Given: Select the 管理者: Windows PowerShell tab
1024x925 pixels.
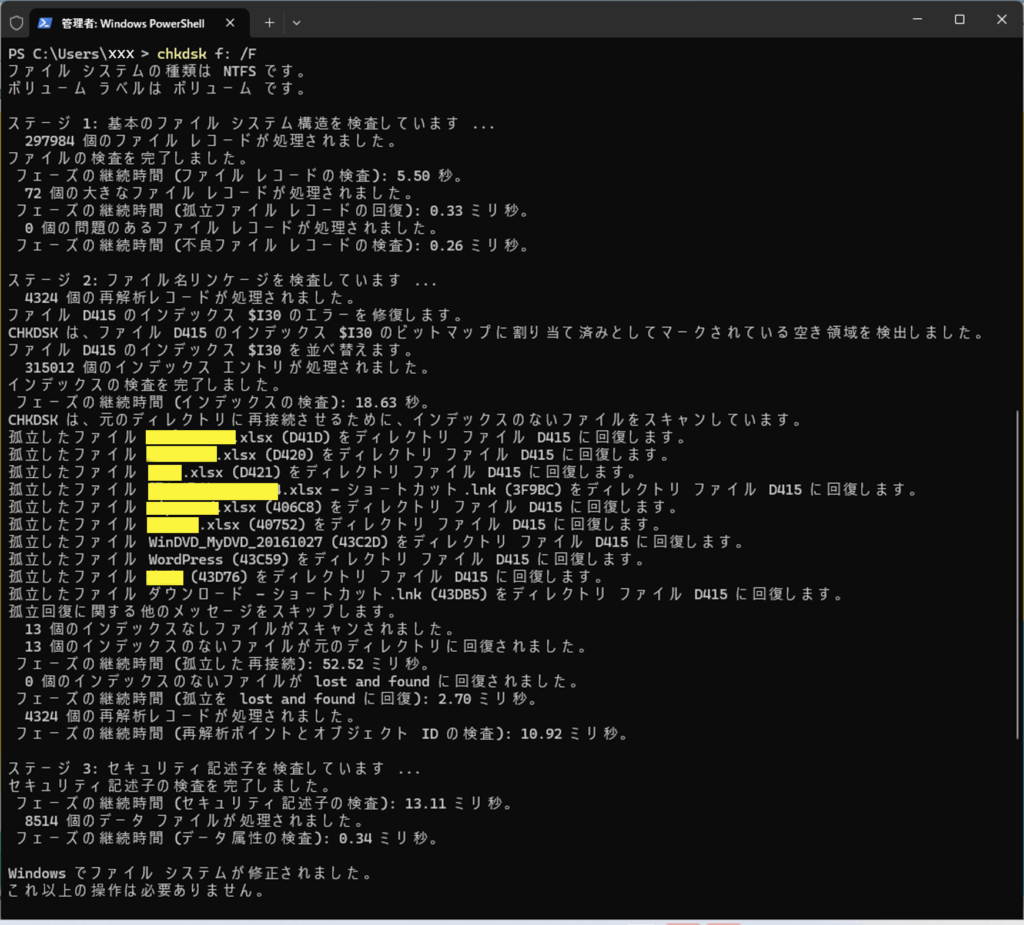Looking at the screenshot, I should click(130, 21).
